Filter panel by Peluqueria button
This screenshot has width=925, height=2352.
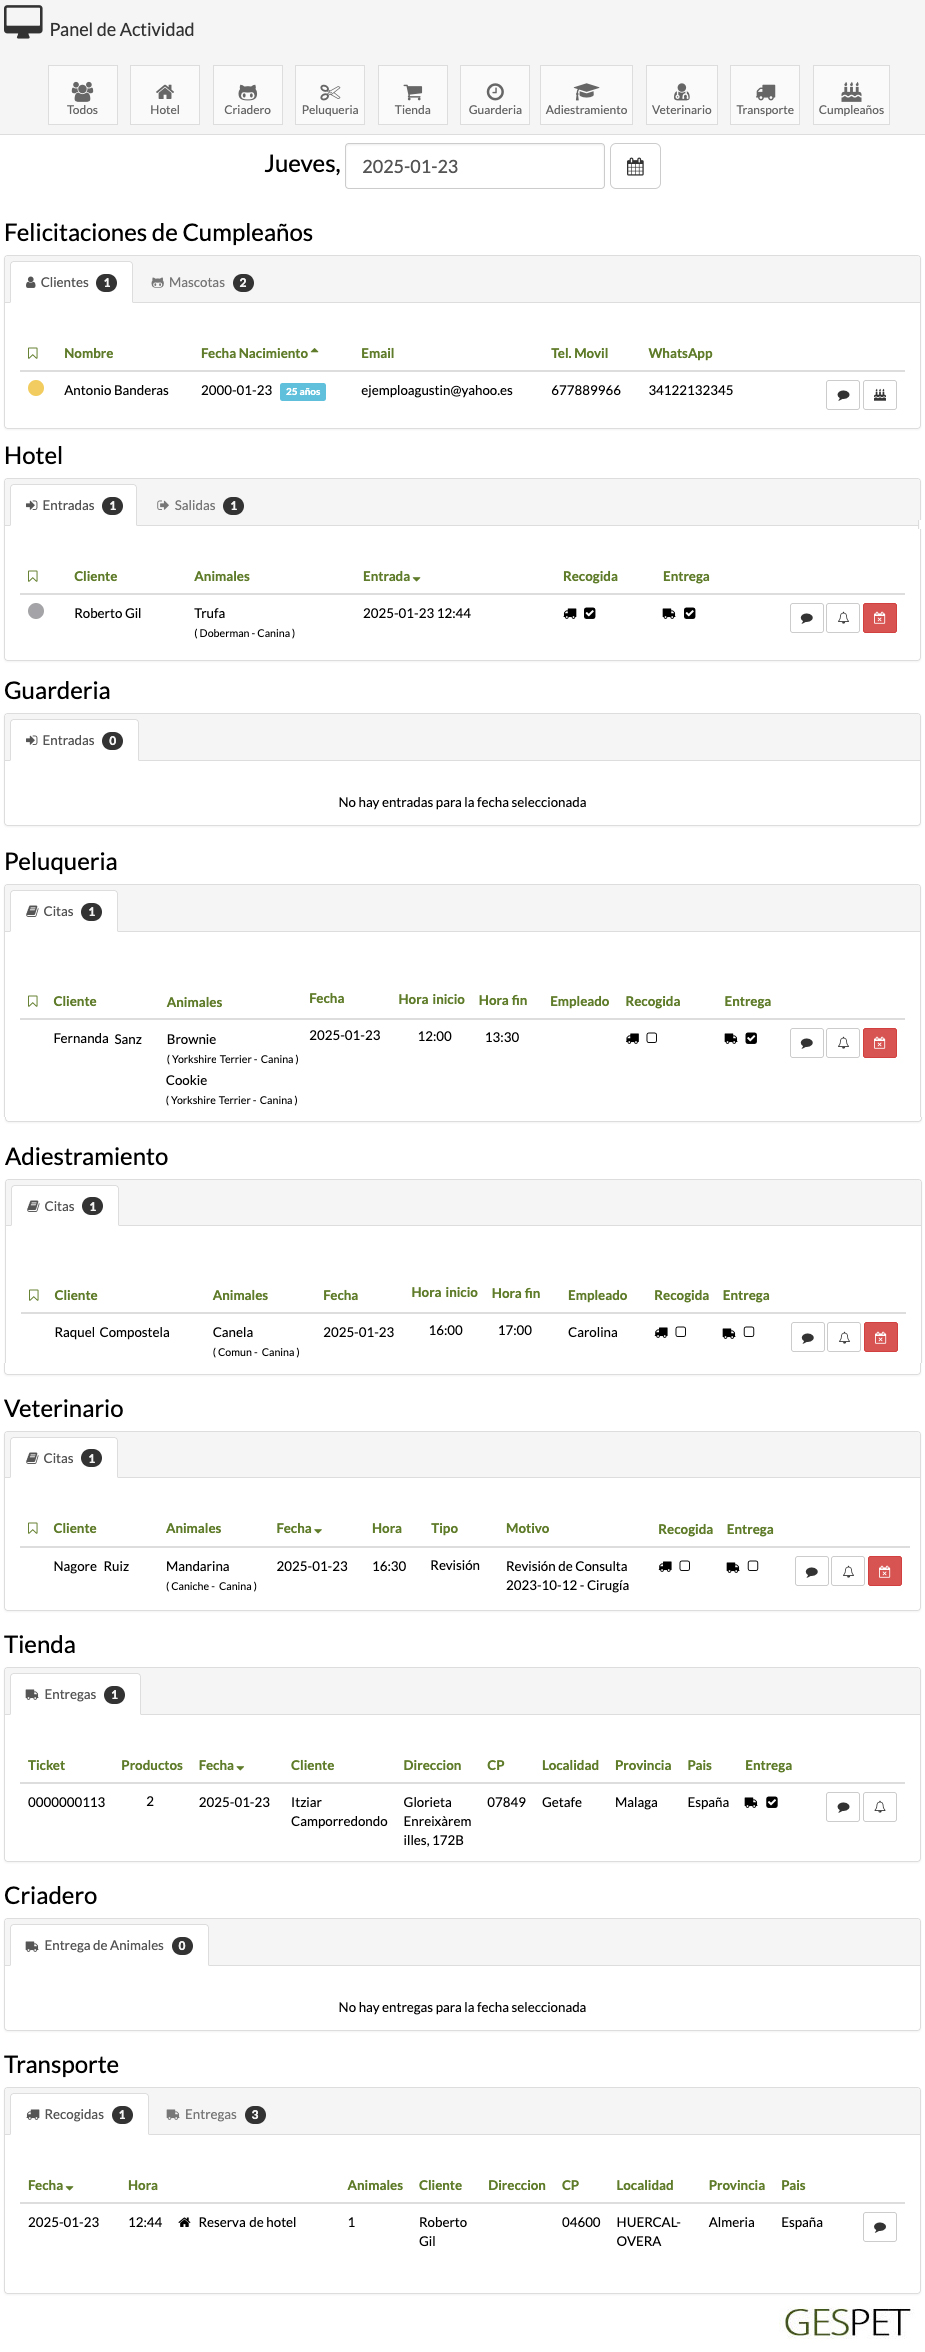330,96
